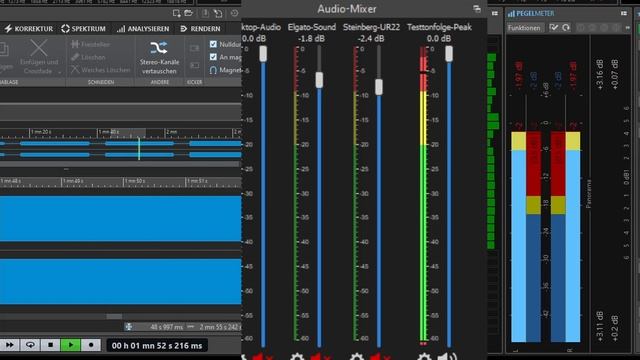Click Weiches Löschen tool

point(100,70)
